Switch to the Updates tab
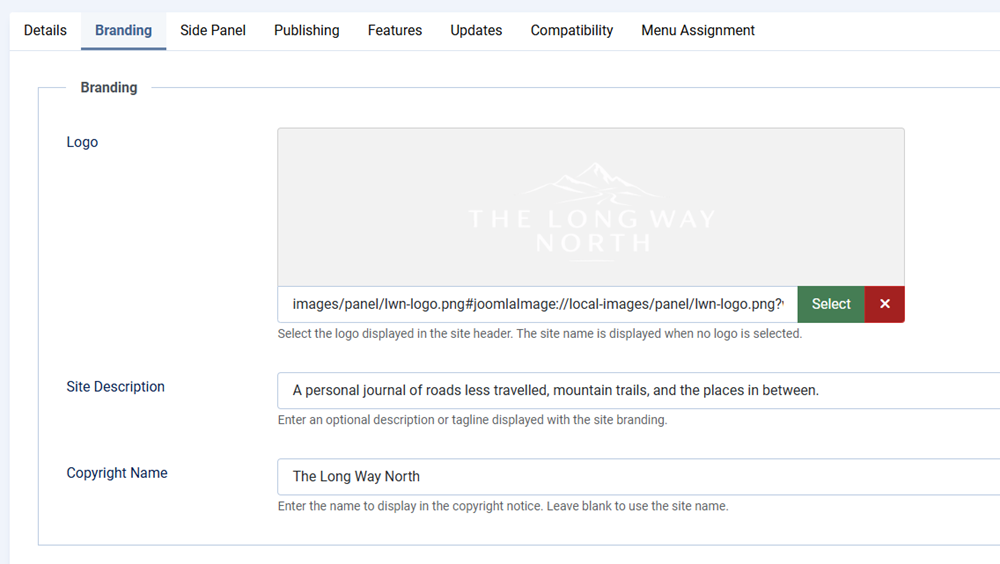 pyautogui.click(x=476, y=31)
